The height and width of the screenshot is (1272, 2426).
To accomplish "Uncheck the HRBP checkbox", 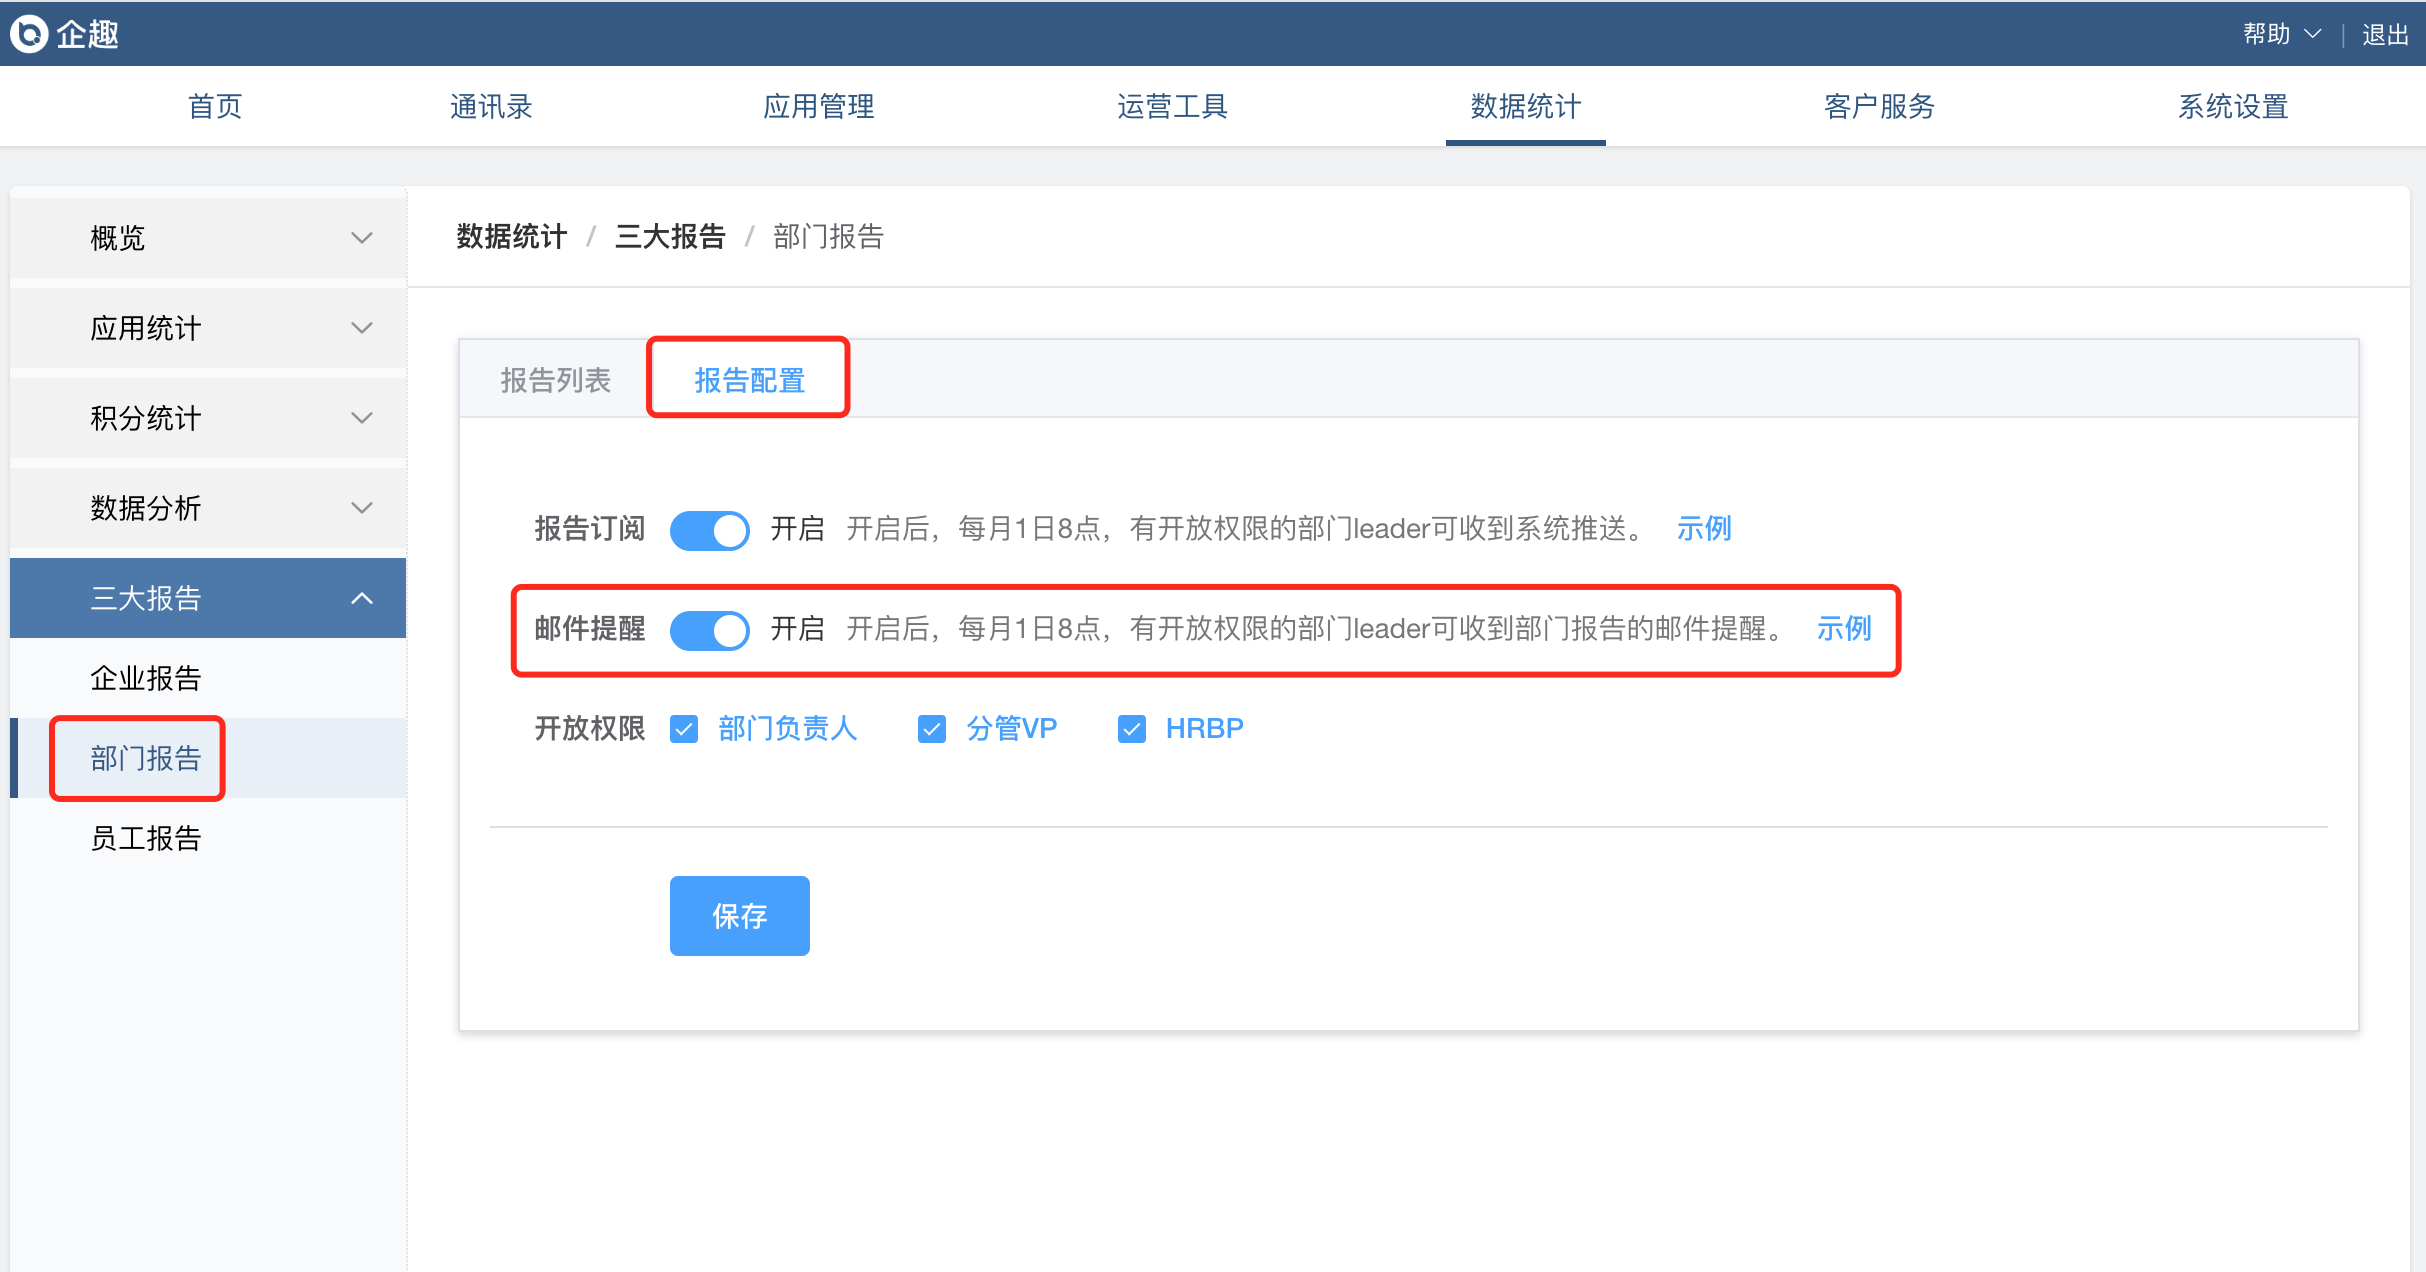I will pos(1132,729).
